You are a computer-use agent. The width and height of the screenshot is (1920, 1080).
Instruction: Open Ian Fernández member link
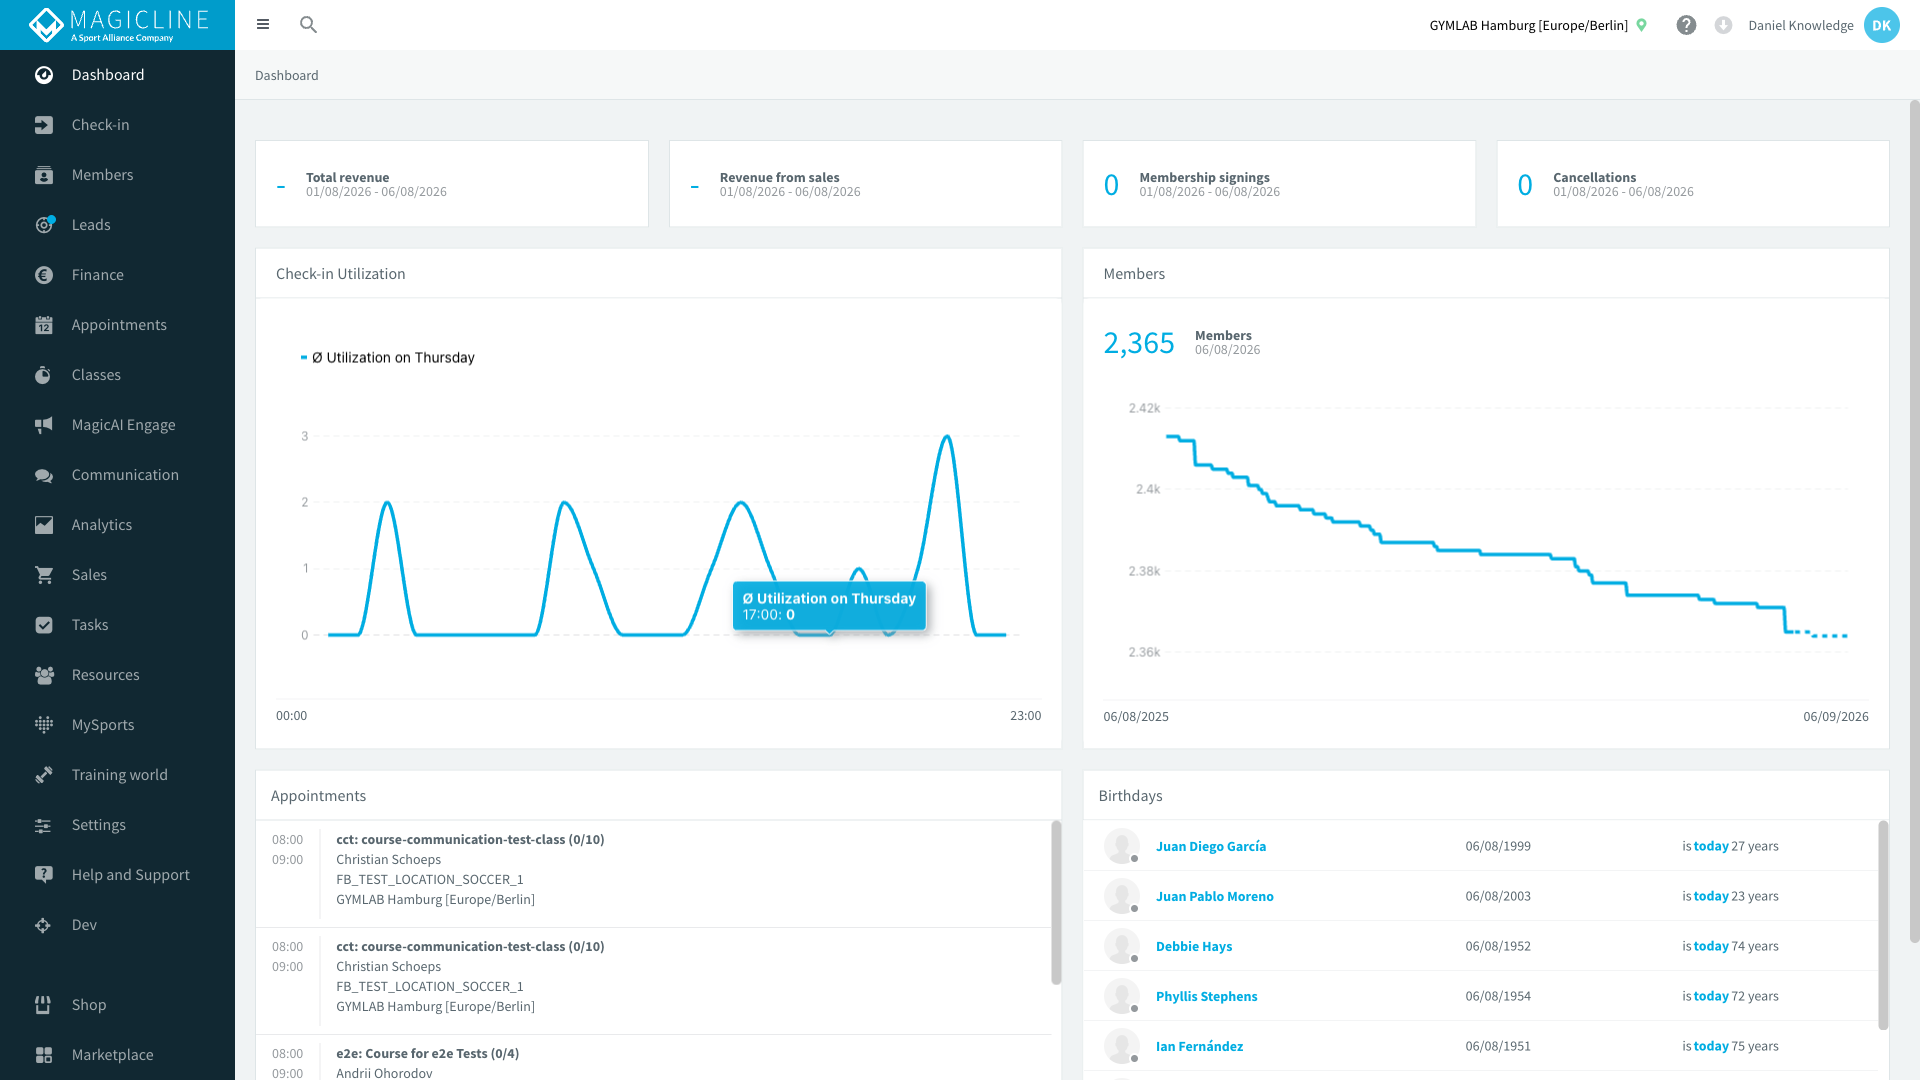[1199, 1046]
